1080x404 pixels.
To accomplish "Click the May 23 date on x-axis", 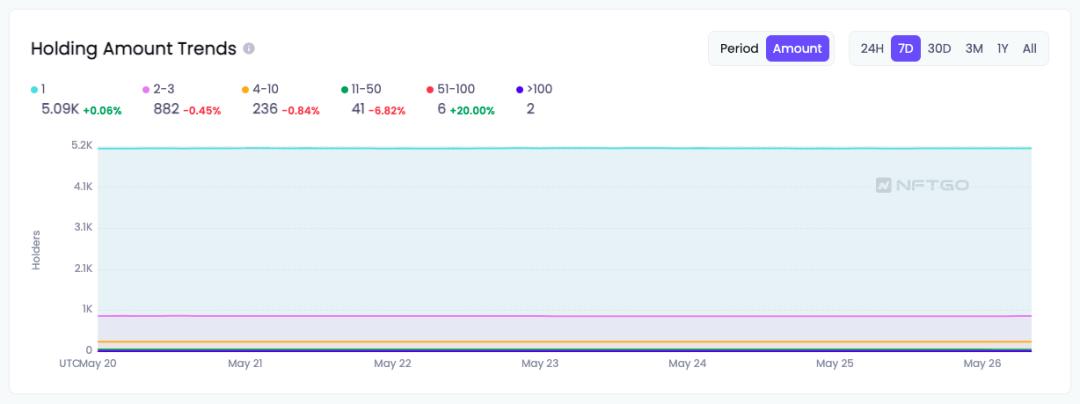I will (540, 364).
